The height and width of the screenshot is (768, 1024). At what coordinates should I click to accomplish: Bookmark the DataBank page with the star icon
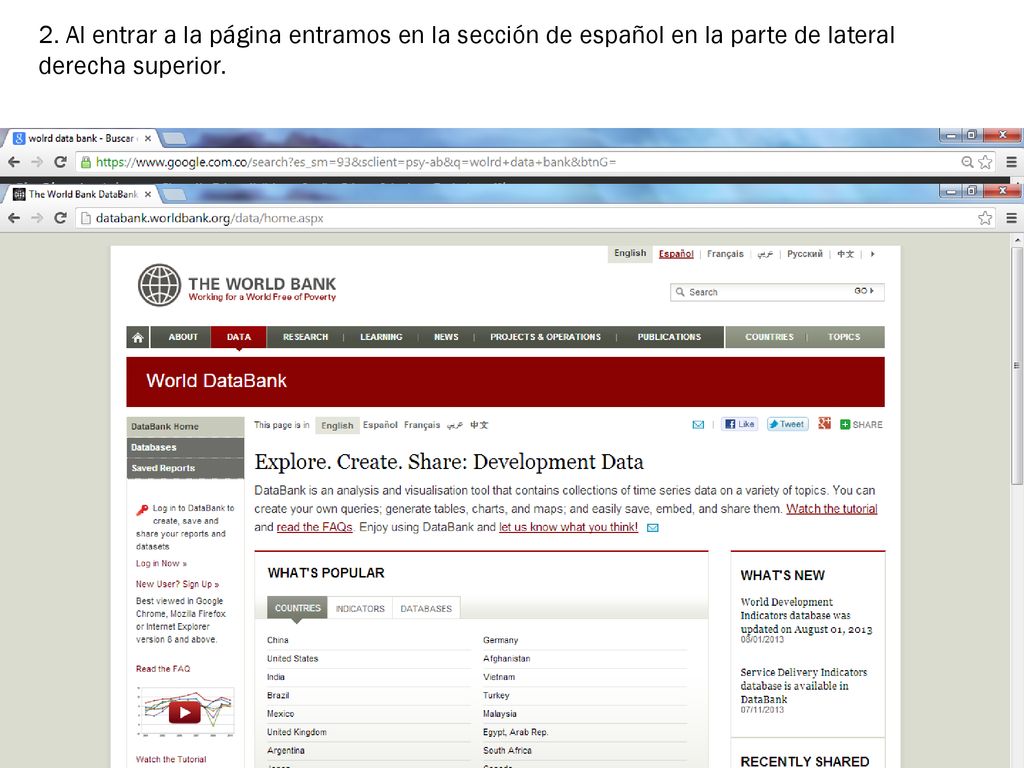pyautogui.click(x=985, y=218)
